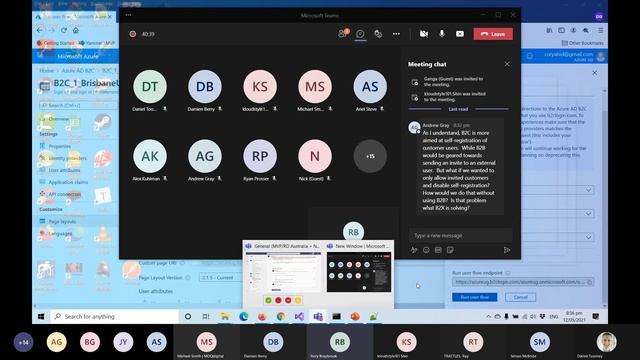Close the Meeting chat panel
Screen dimensions: 640x360
(507, 64)
